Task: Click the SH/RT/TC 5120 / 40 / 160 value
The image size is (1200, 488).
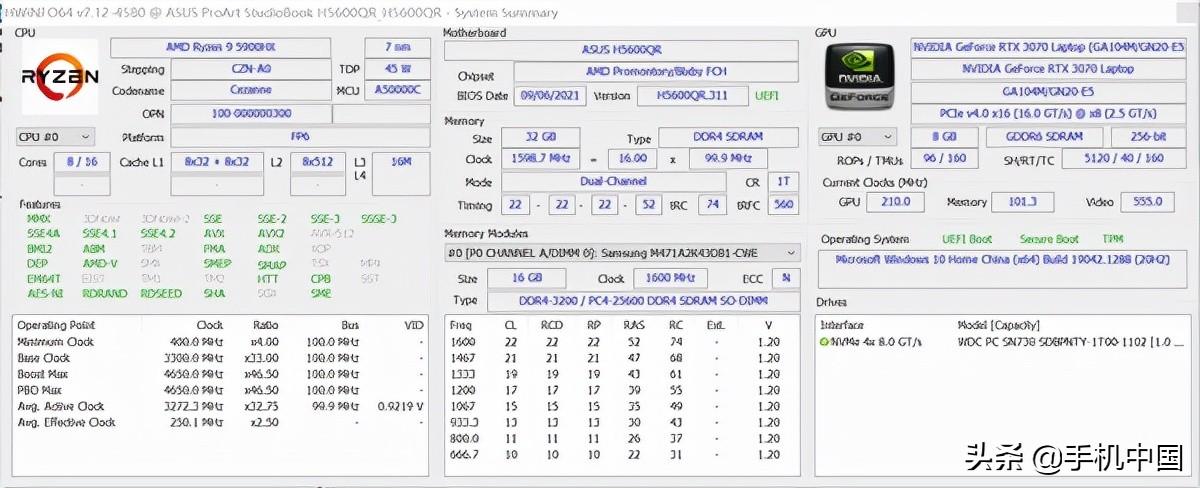Action: click(x=1125, y=159)
